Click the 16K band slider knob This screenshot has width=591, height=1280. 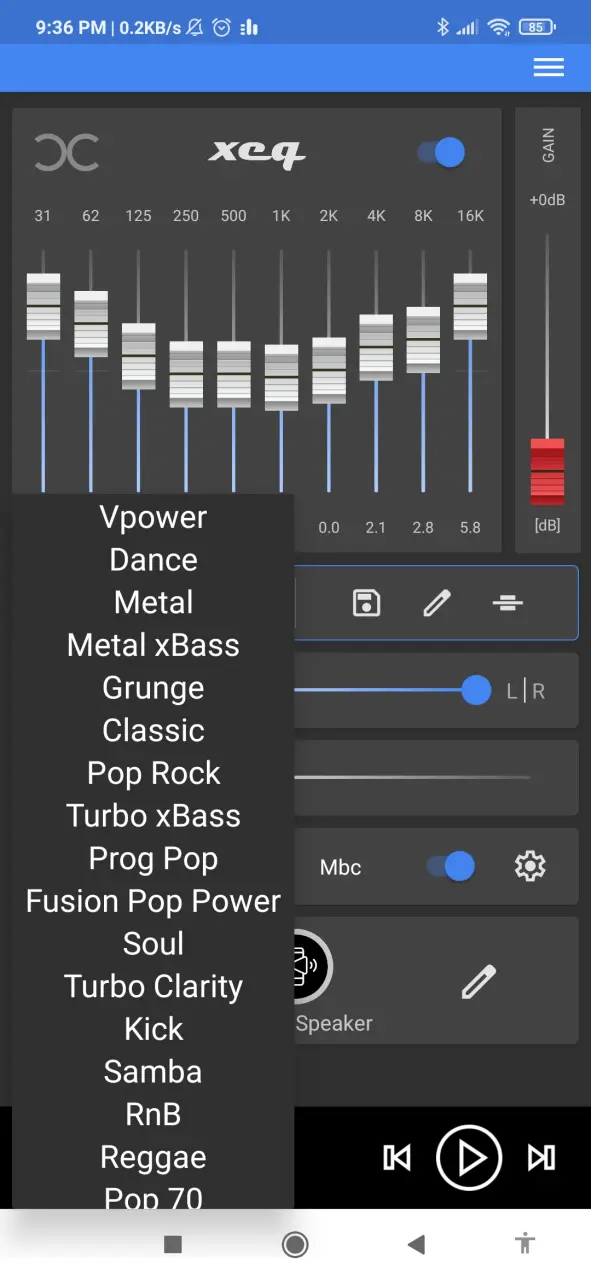[470, 307]
